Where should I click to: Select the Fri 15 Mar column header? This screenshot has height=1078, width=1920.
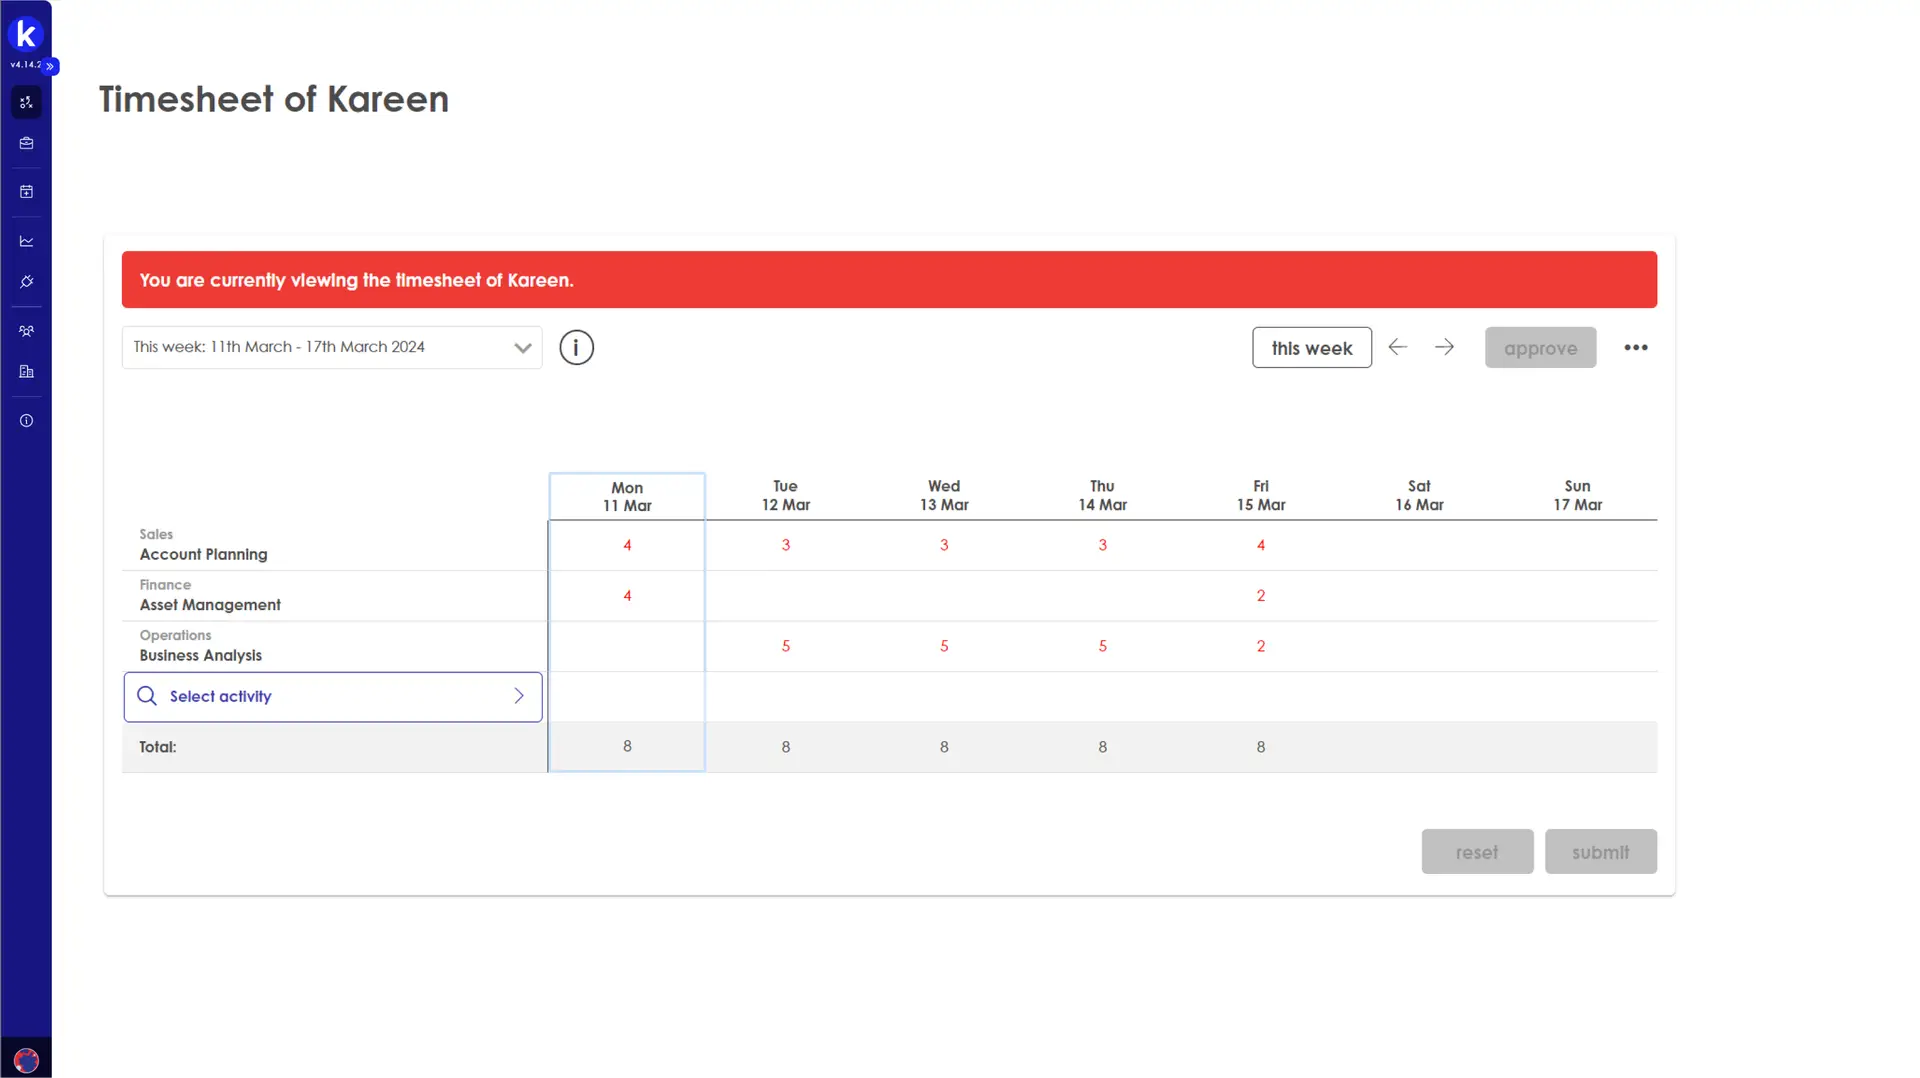[x=1260, y=495]
